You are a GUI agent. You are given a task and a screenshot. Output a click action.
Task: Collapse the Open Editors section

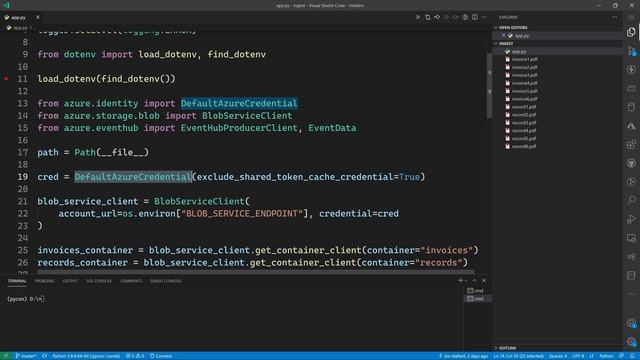pyautogui.click(x=513, y=27)
